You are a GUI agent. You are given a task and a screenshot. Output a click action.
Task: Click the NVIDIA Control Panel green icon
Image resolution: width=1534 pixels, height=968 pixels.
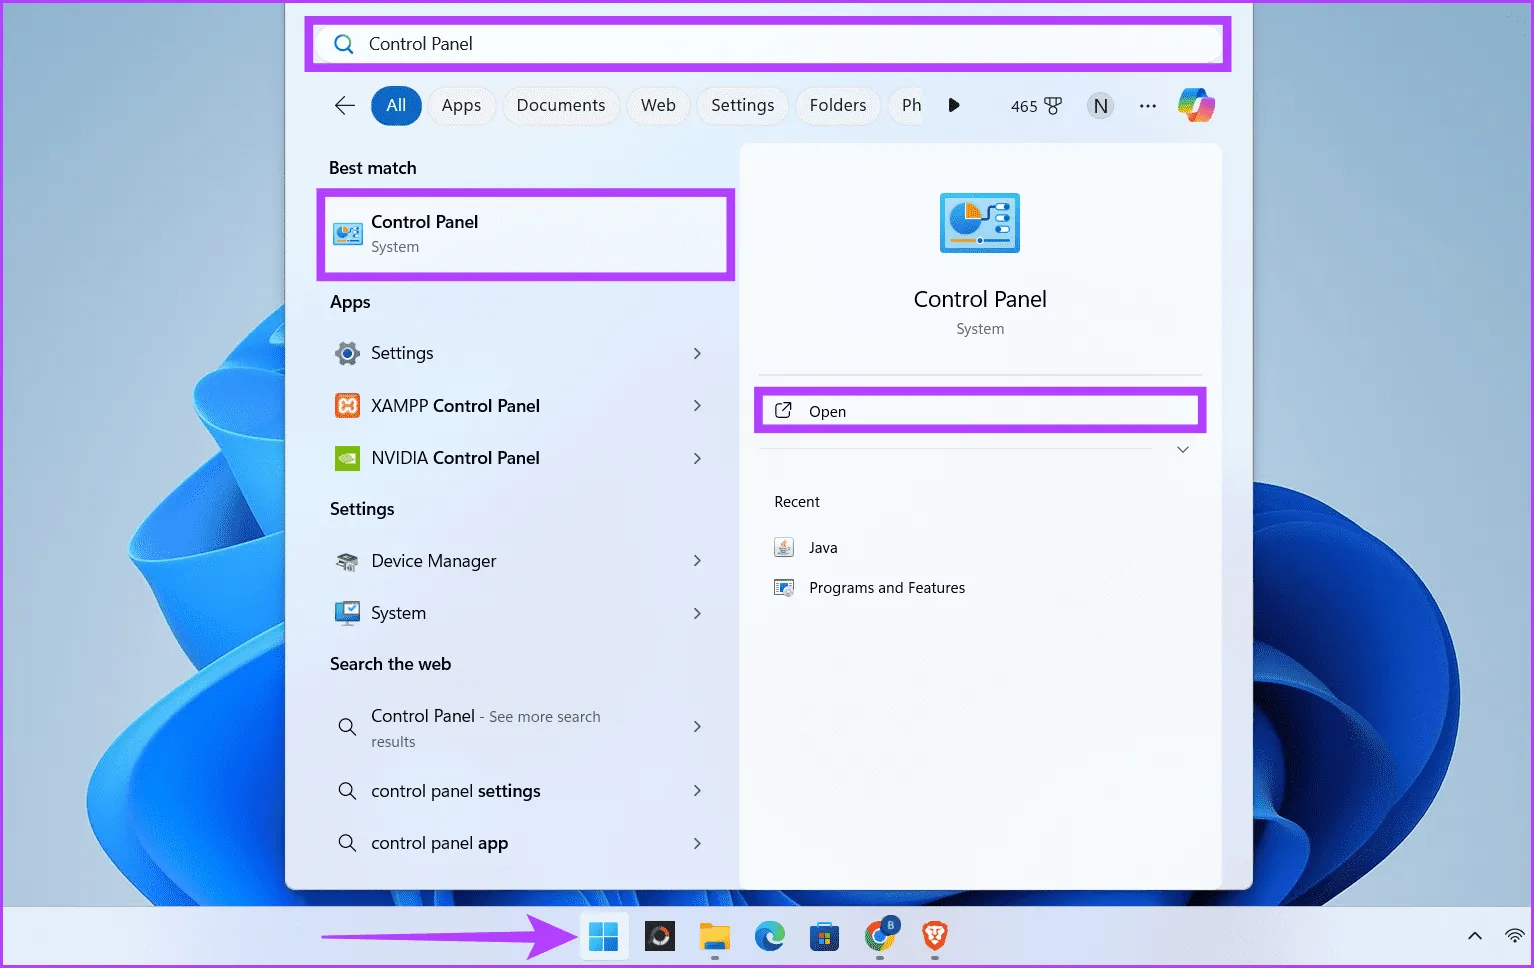click(347, 458)
